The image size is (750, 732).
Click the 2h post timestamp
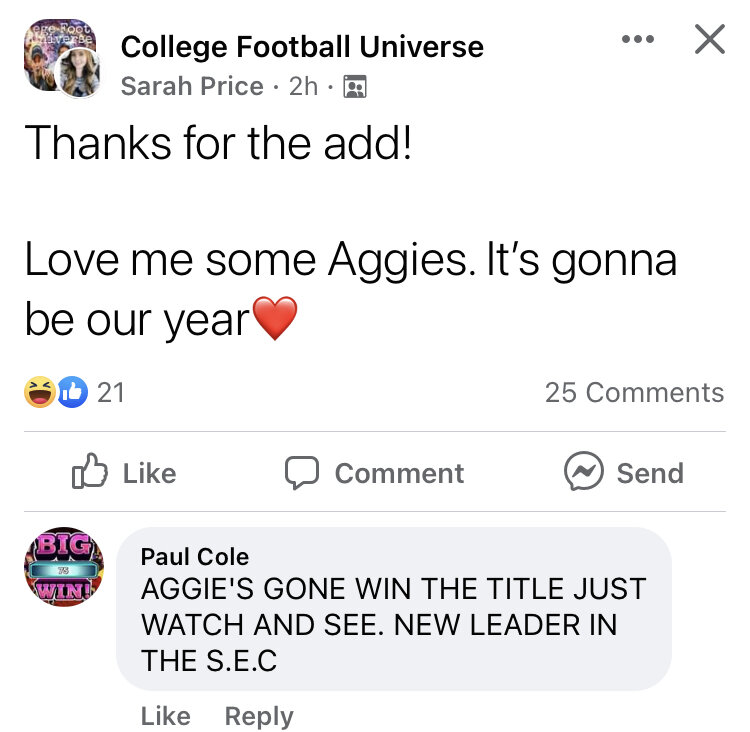point(302,87)
